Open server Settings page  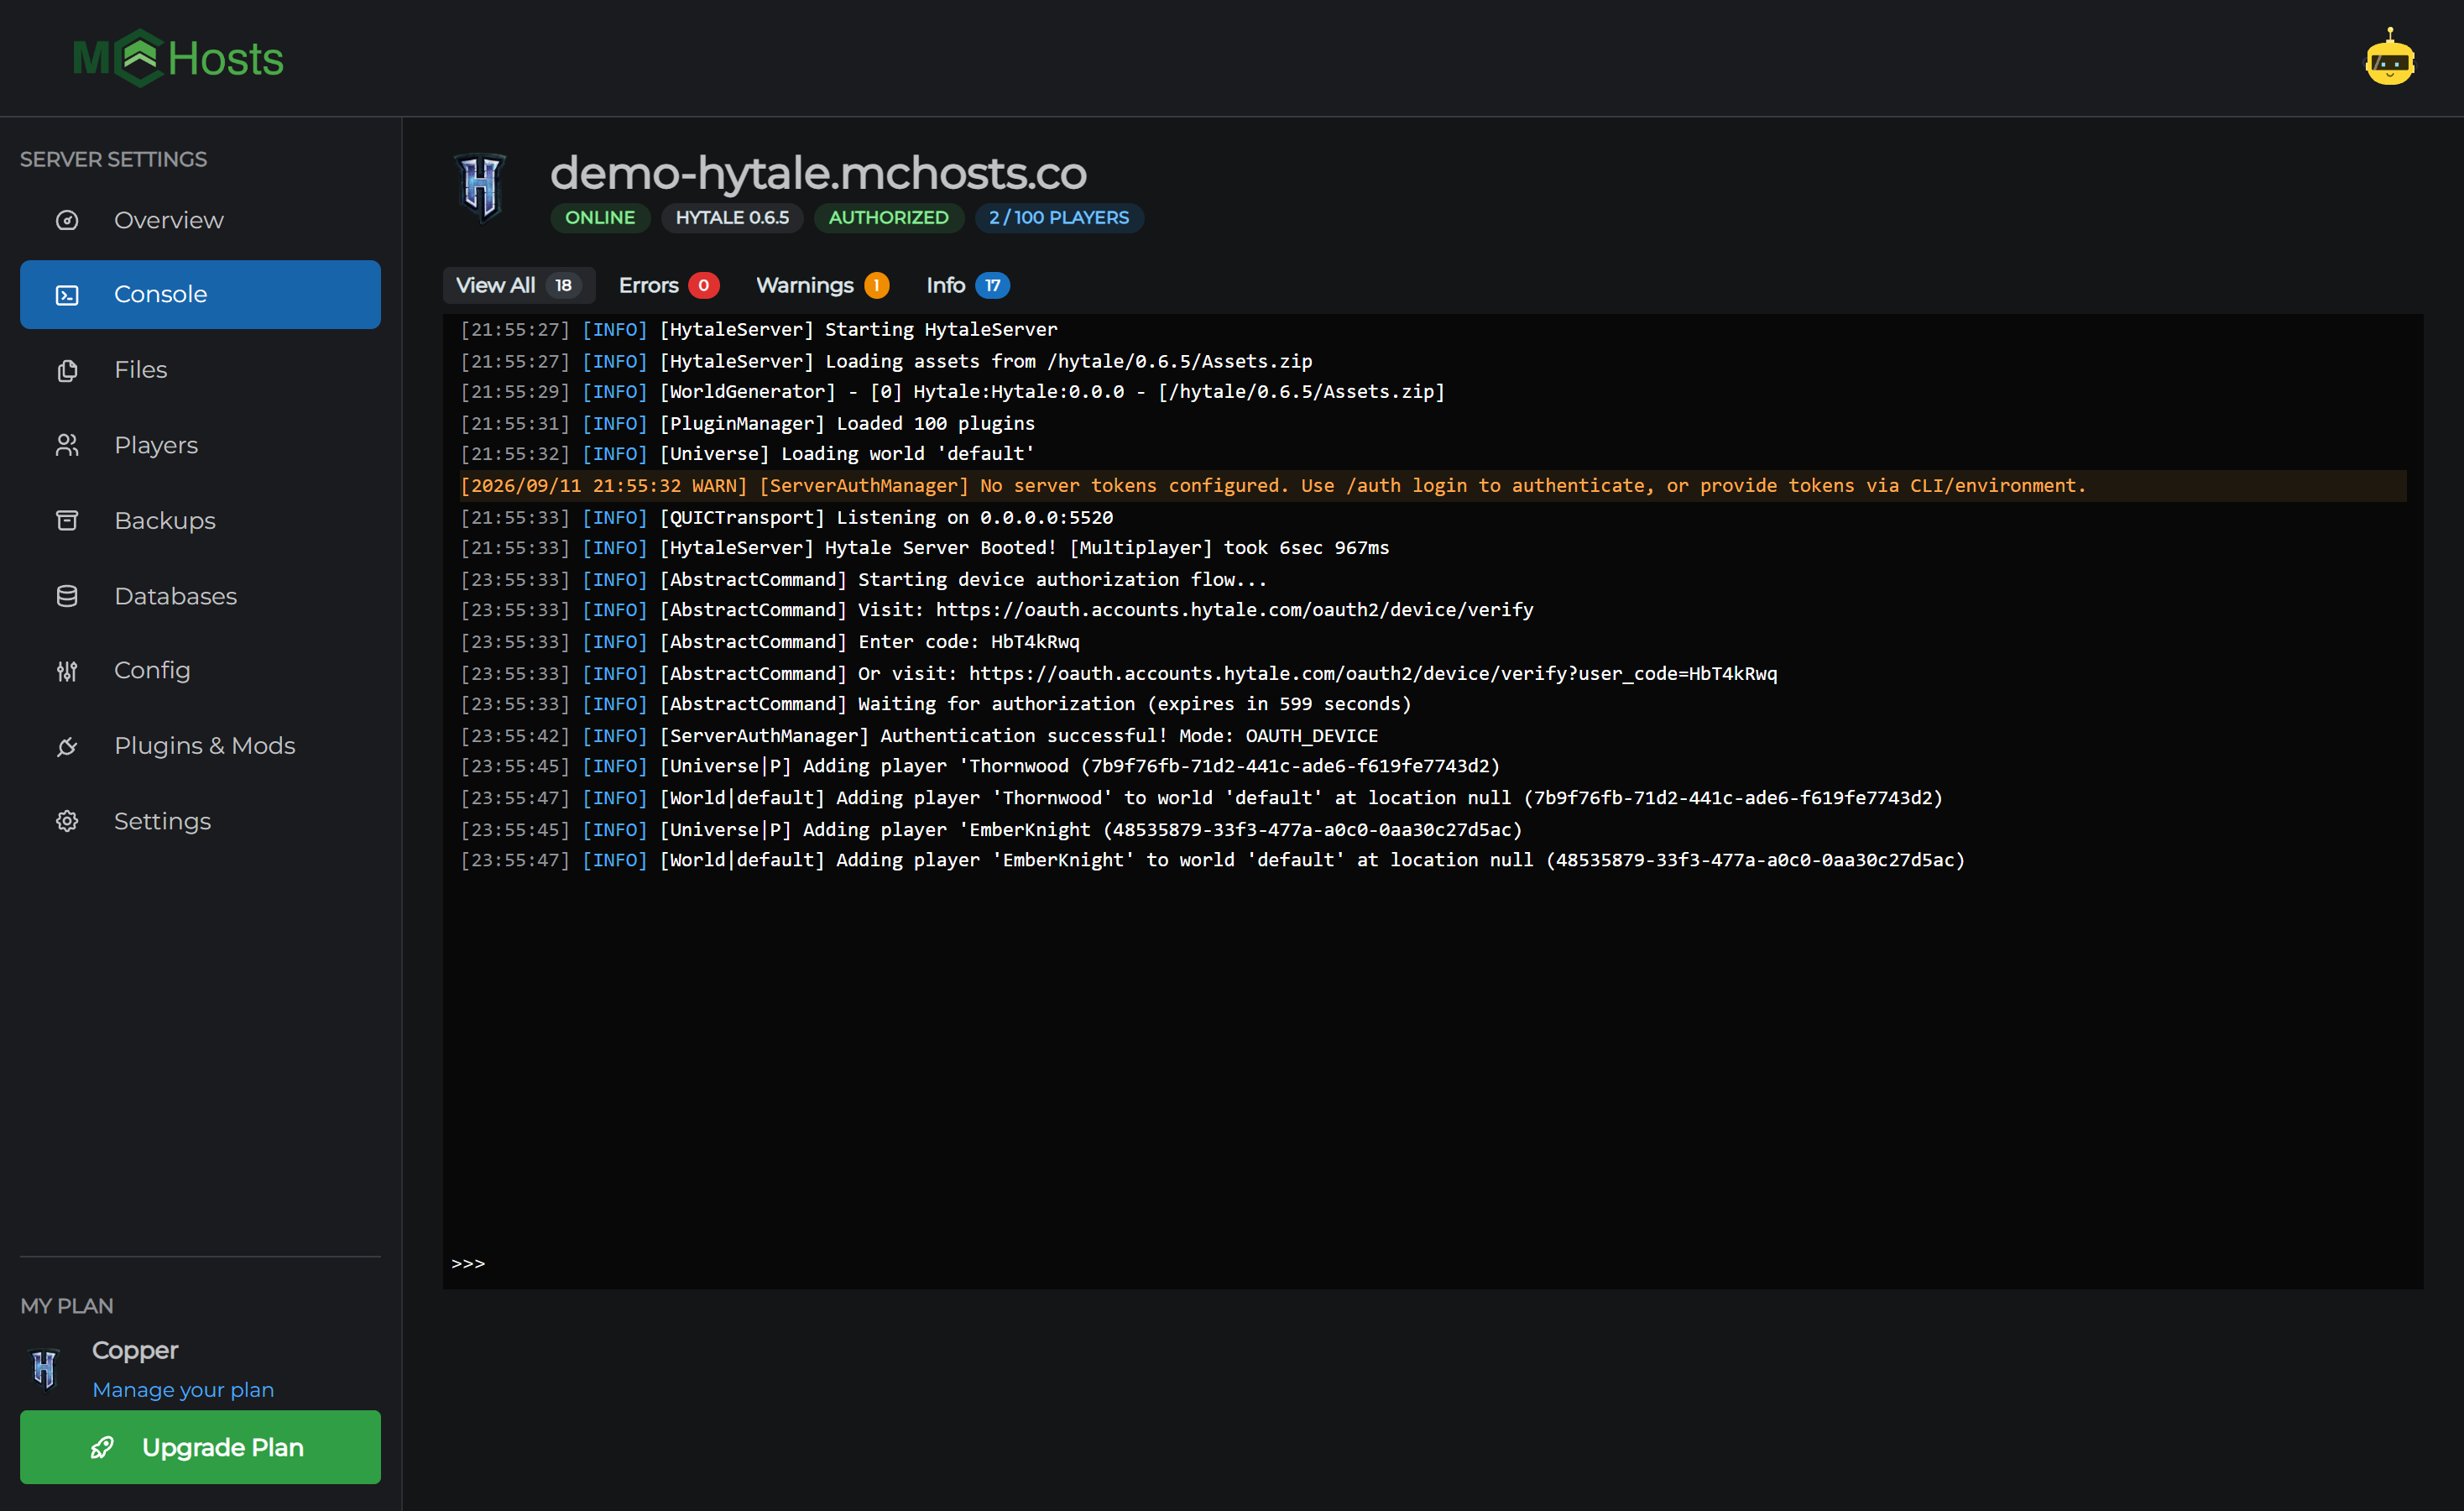200,821
